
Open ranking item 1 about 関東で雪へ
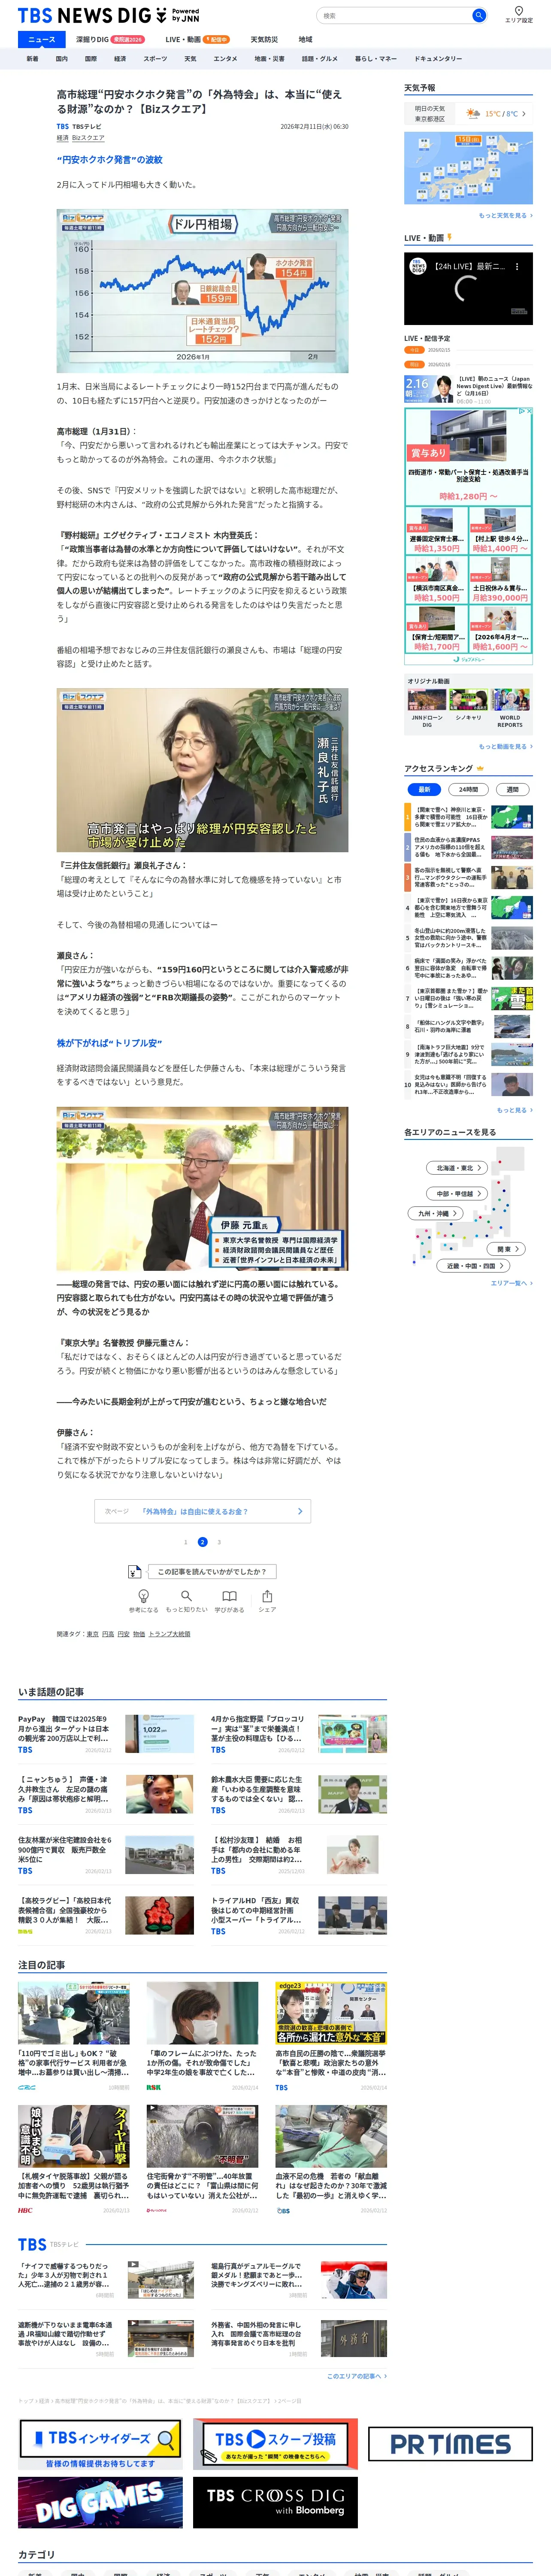click(x=468, y=817)
